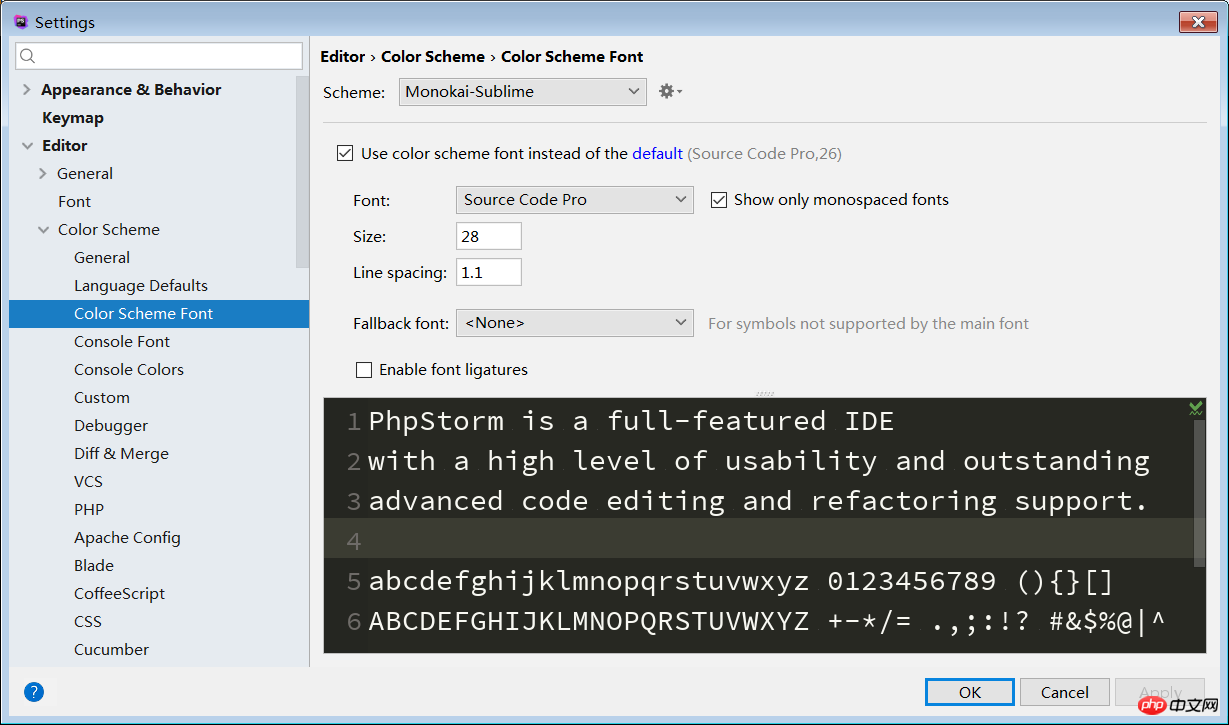Image resolution: width=1229 pixels, height=725 pixels.
Task: Open CoffeeScript color settings
Action: point(119,594)
